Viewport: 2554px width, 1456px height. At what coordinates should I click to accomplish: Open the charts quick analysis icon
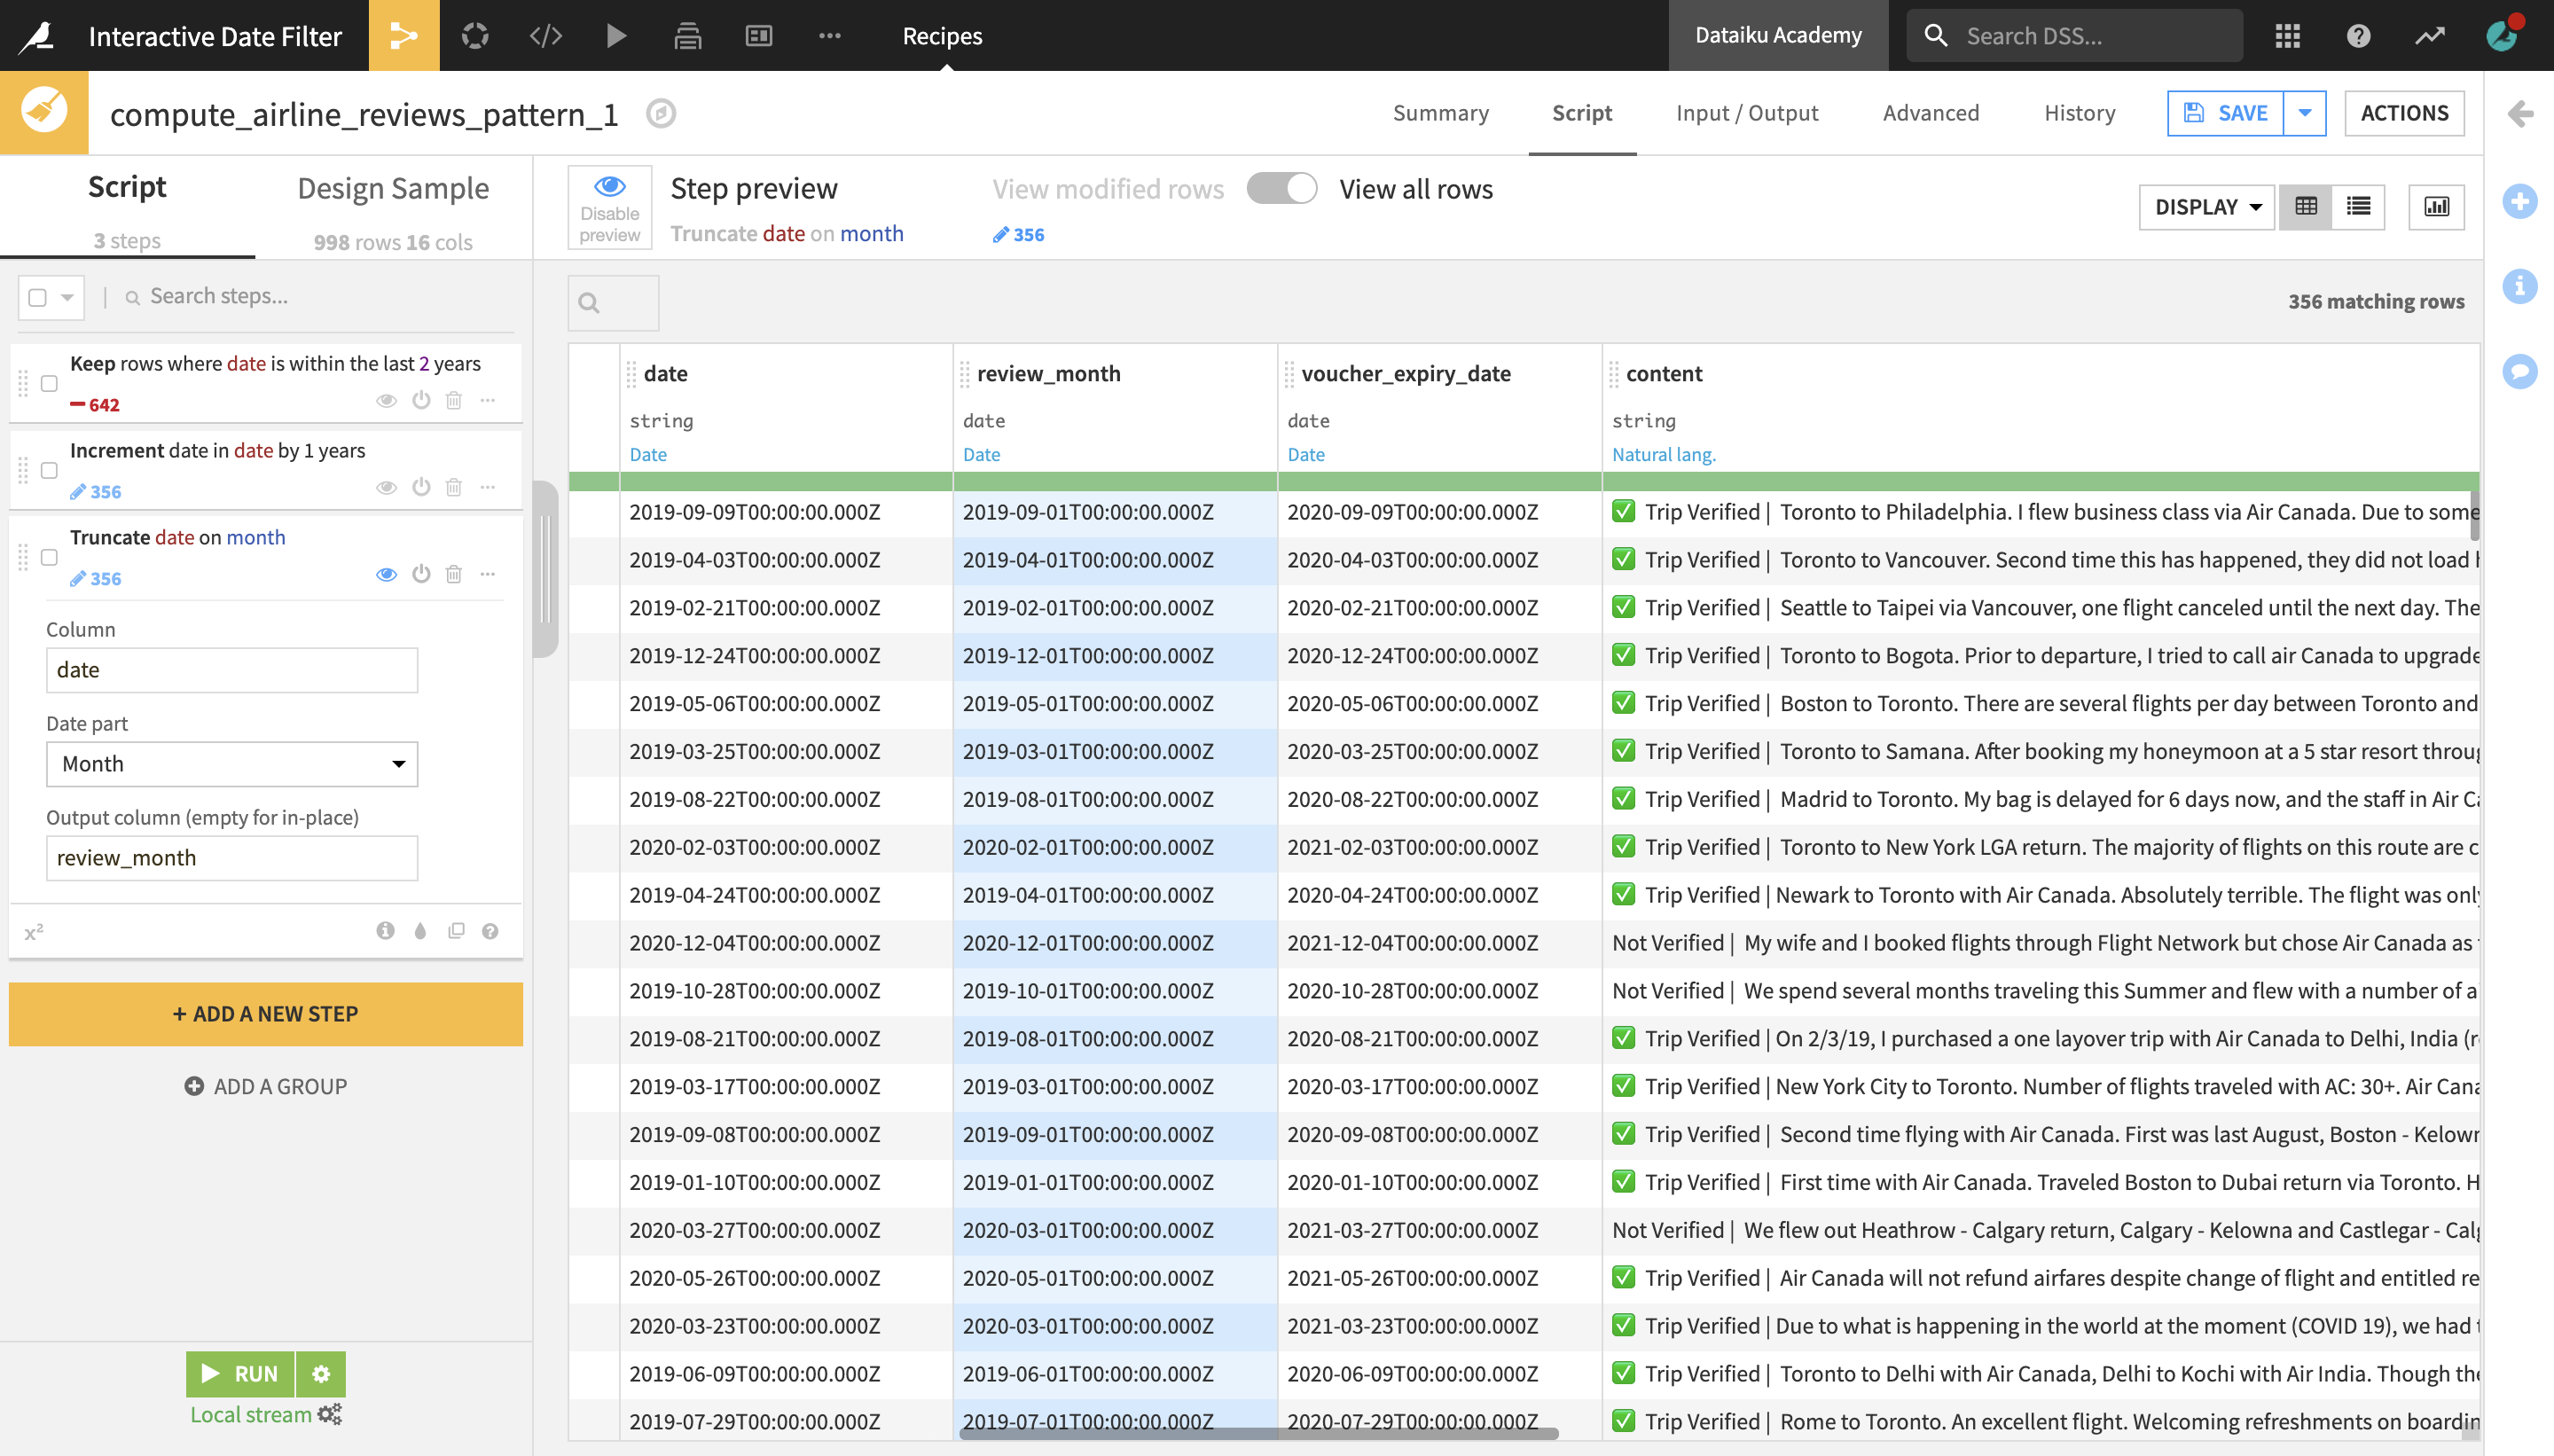tap(2437, 206)
